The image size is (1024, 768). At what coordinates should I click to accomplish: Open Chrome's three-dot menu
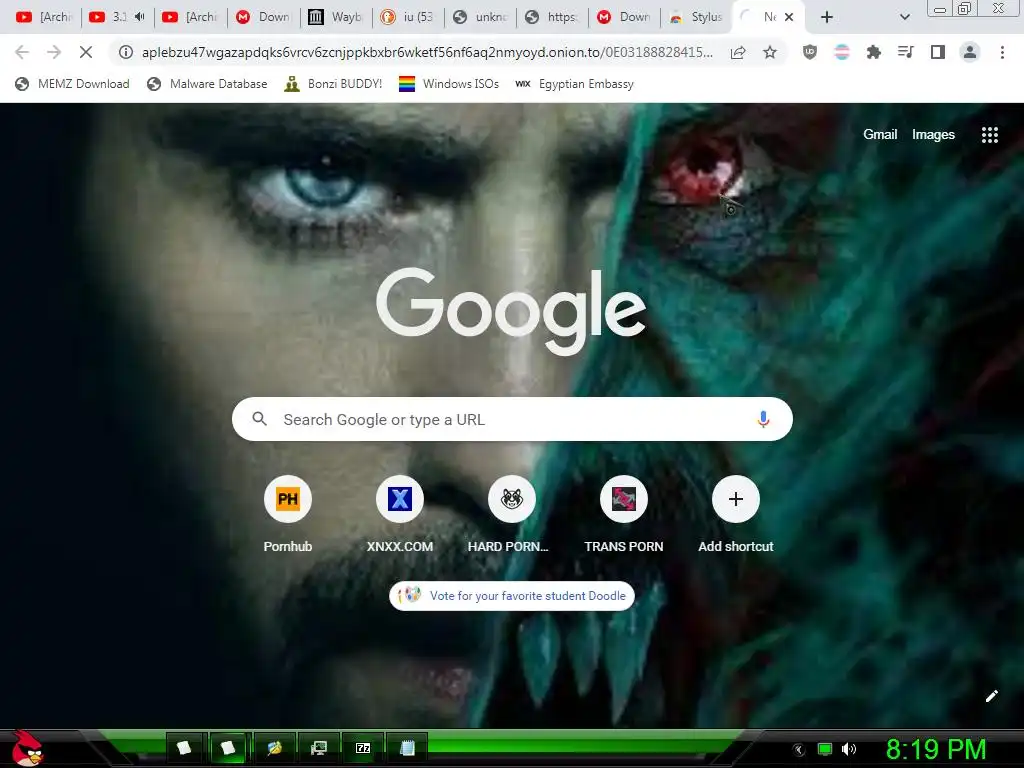pos(1002,52)
